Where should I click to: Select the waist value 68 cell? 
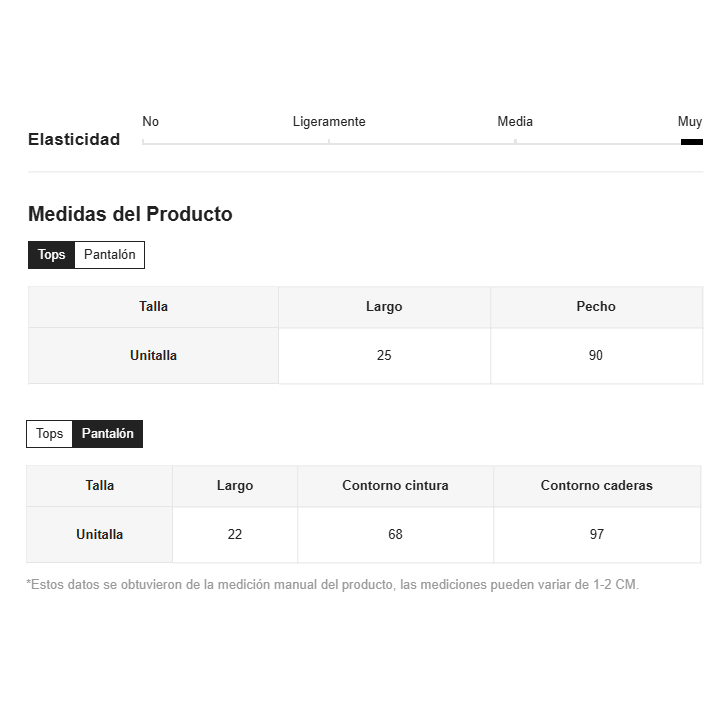coord(395,535)
